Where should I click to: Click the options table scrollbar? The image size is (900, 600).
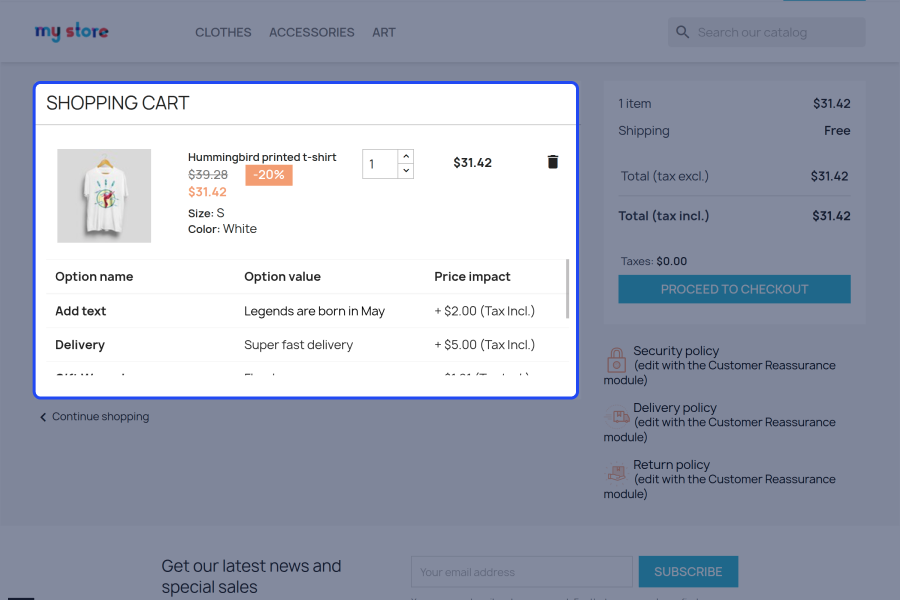coord(567,288)
